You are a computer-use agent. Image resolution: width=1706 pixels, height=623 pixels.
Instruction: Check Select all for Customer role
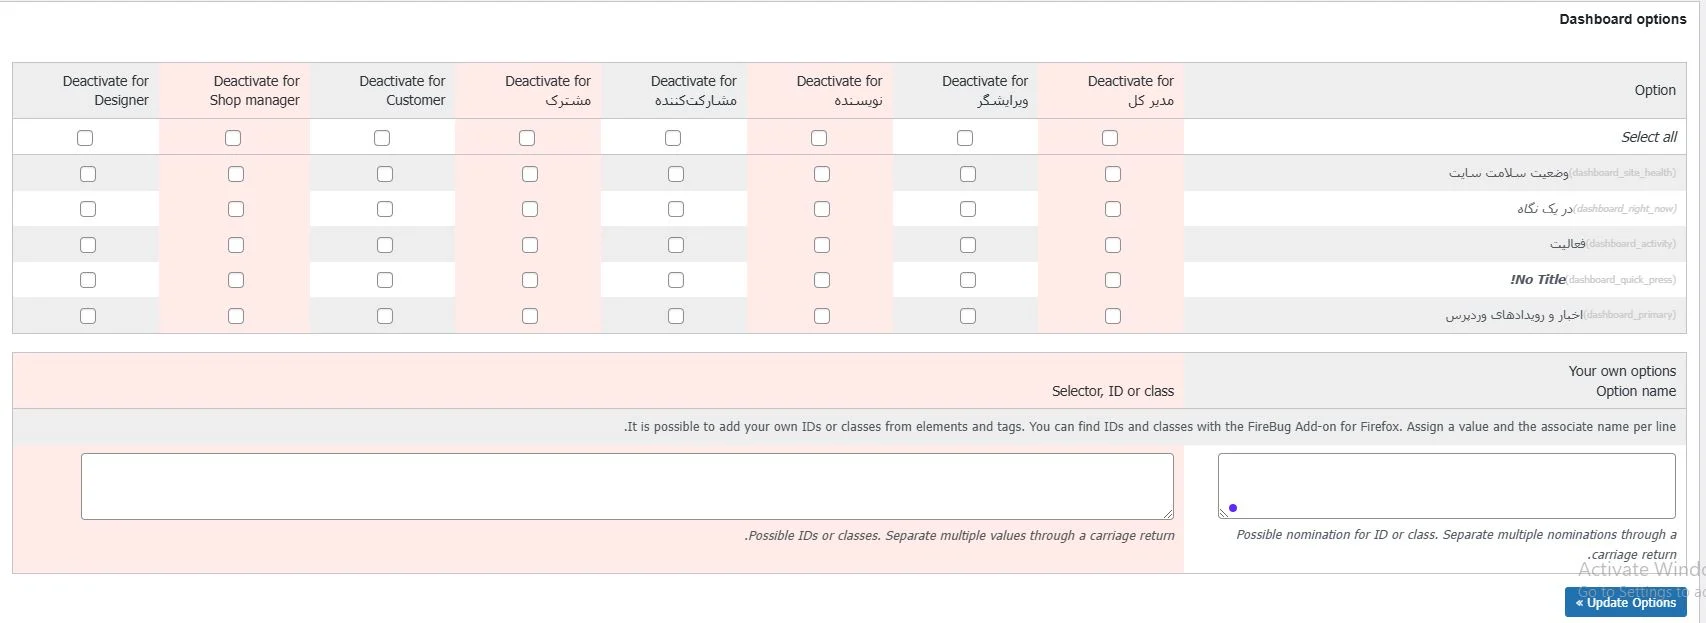381,137
